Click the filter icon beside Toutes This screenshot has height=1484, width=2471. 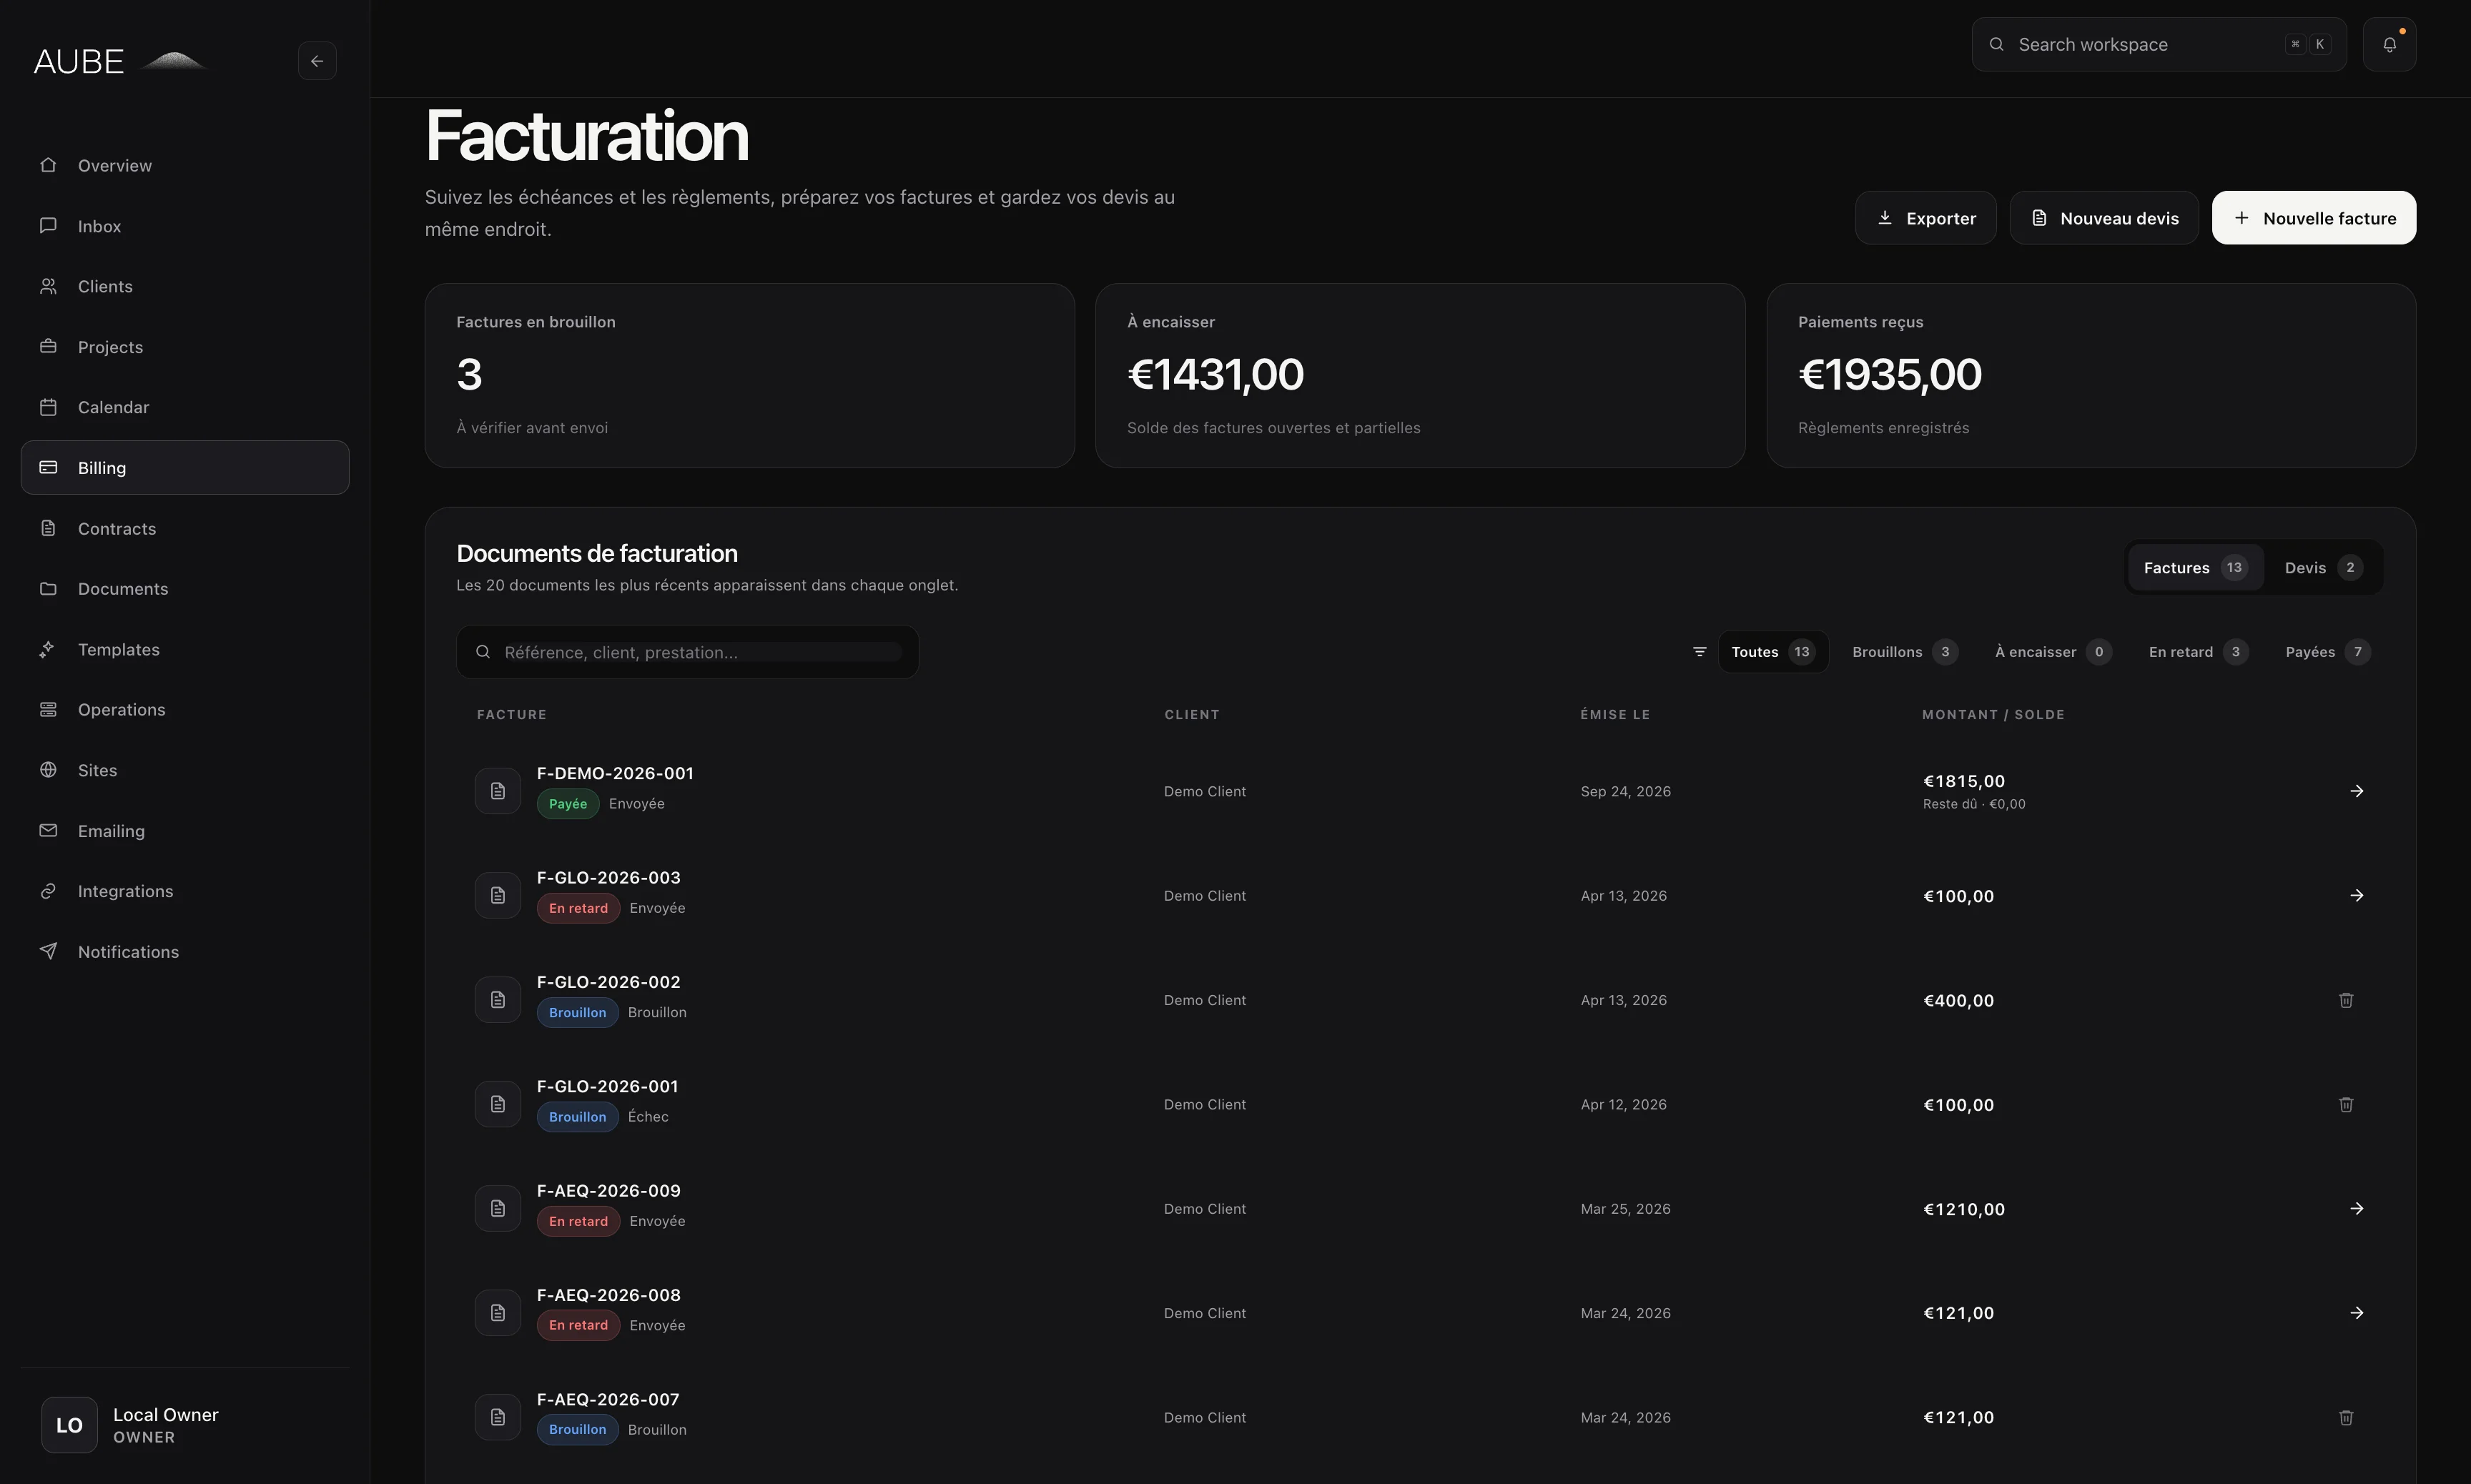[1699, 652]
